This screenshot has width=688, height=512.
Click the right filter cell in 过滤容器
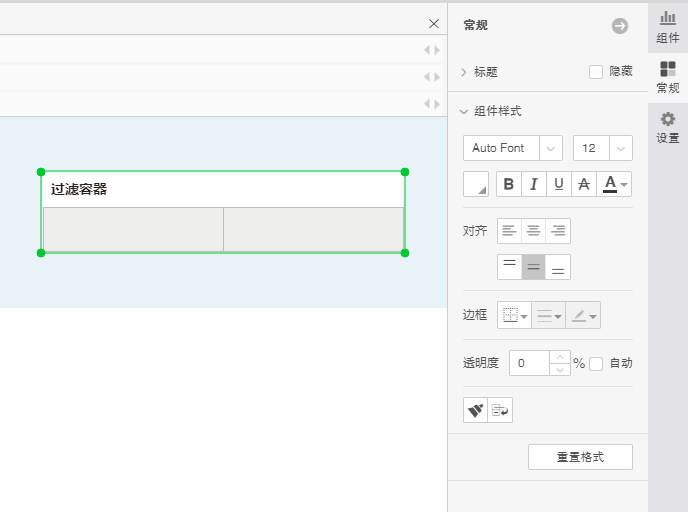314,229
